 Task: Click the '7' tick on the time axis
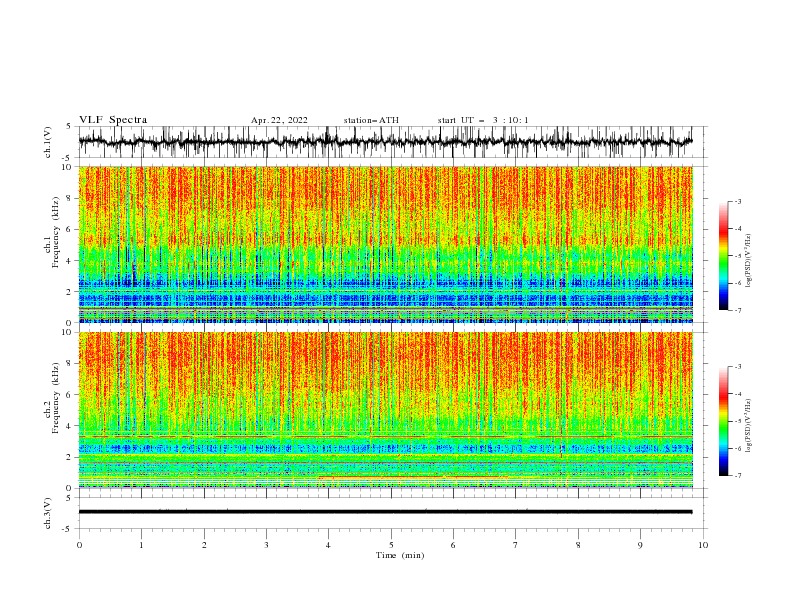click(516, 545)
